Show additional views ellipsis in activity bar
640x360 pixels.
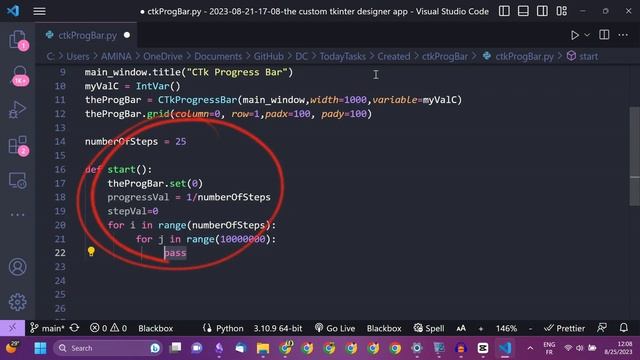tap(17, 214)
